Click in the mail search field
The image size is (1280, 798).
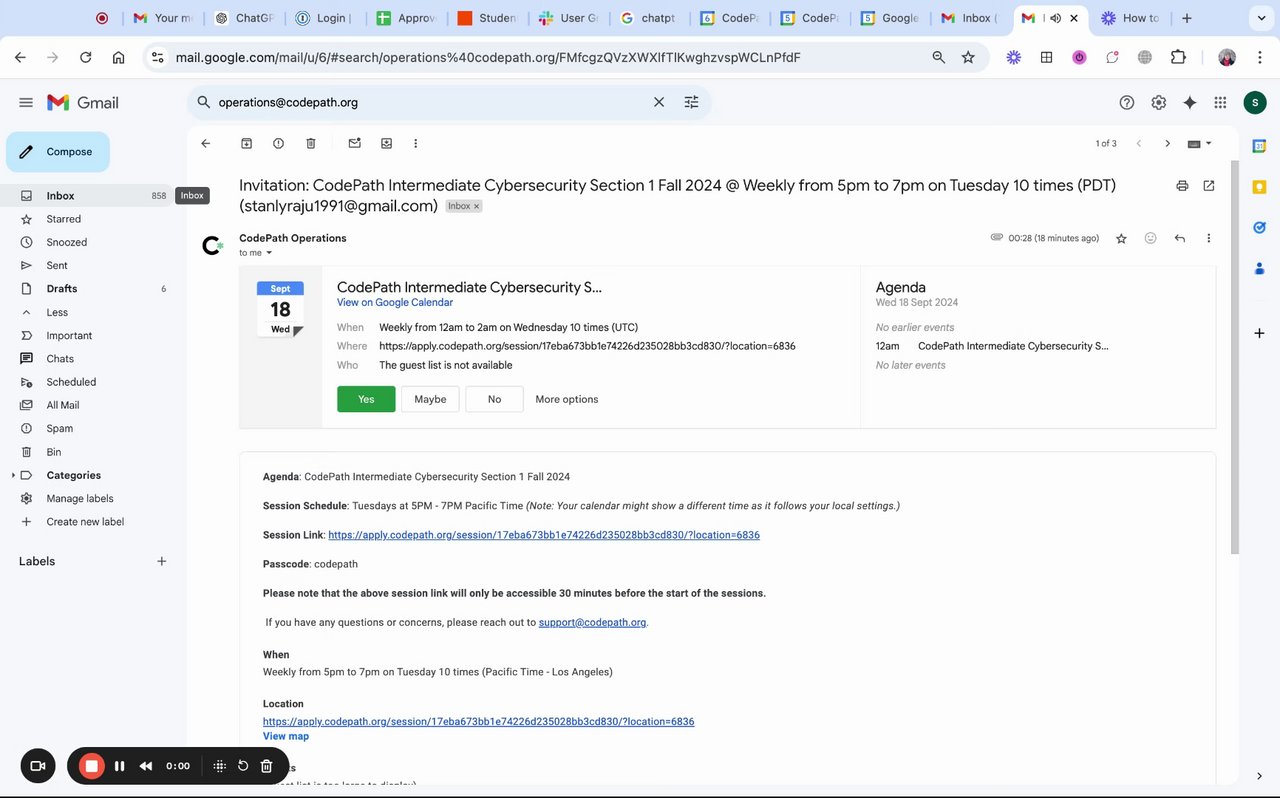(430, 102)
